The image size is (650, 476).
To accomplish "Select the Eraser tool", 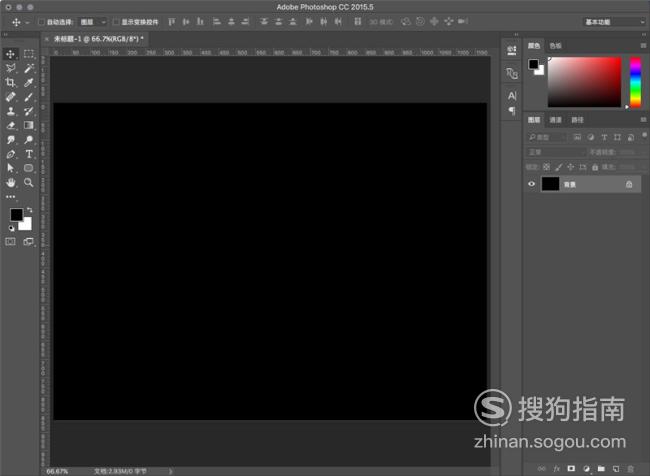I will coord(10,125).
